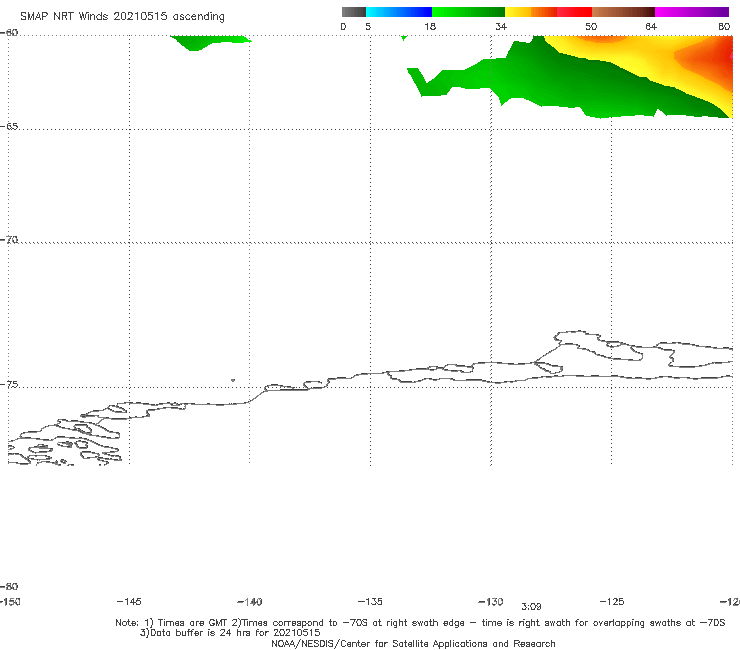Click the longitude label '-130'
The height and width of the screenshot is (650, 740).
tap(491, 602)
